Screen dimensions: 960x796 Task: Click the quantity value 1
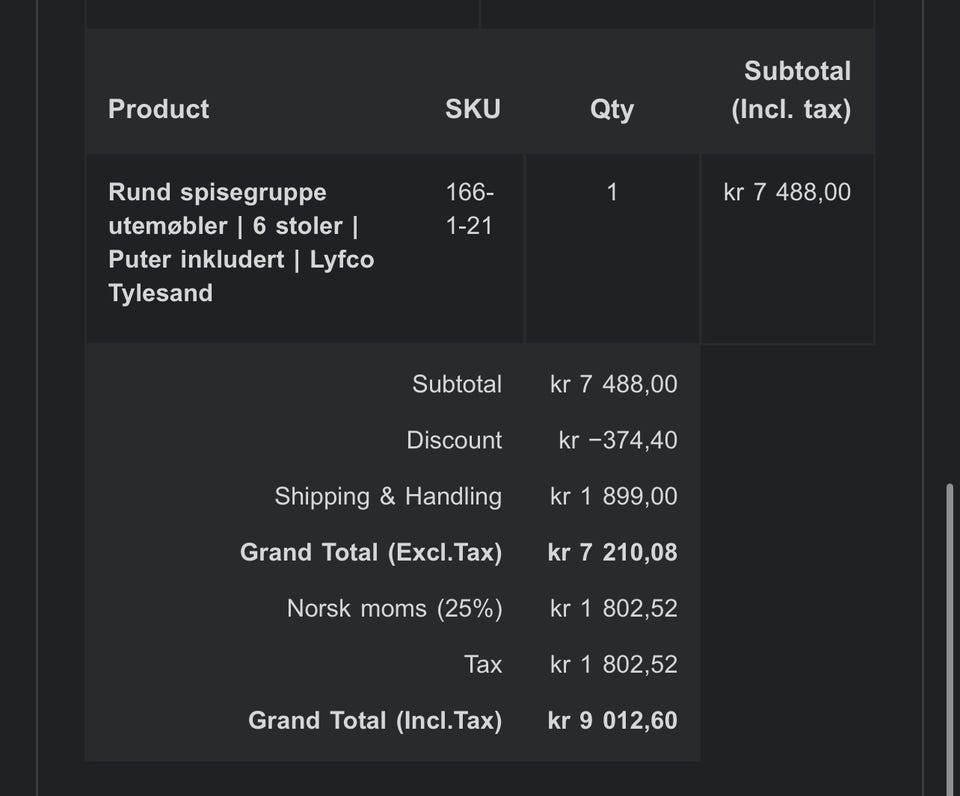click(x=612, y=192)
